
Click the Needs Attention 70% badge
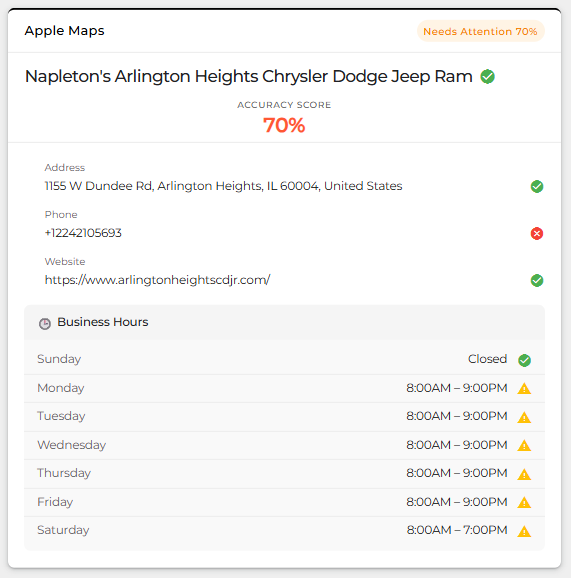point(480,31)
